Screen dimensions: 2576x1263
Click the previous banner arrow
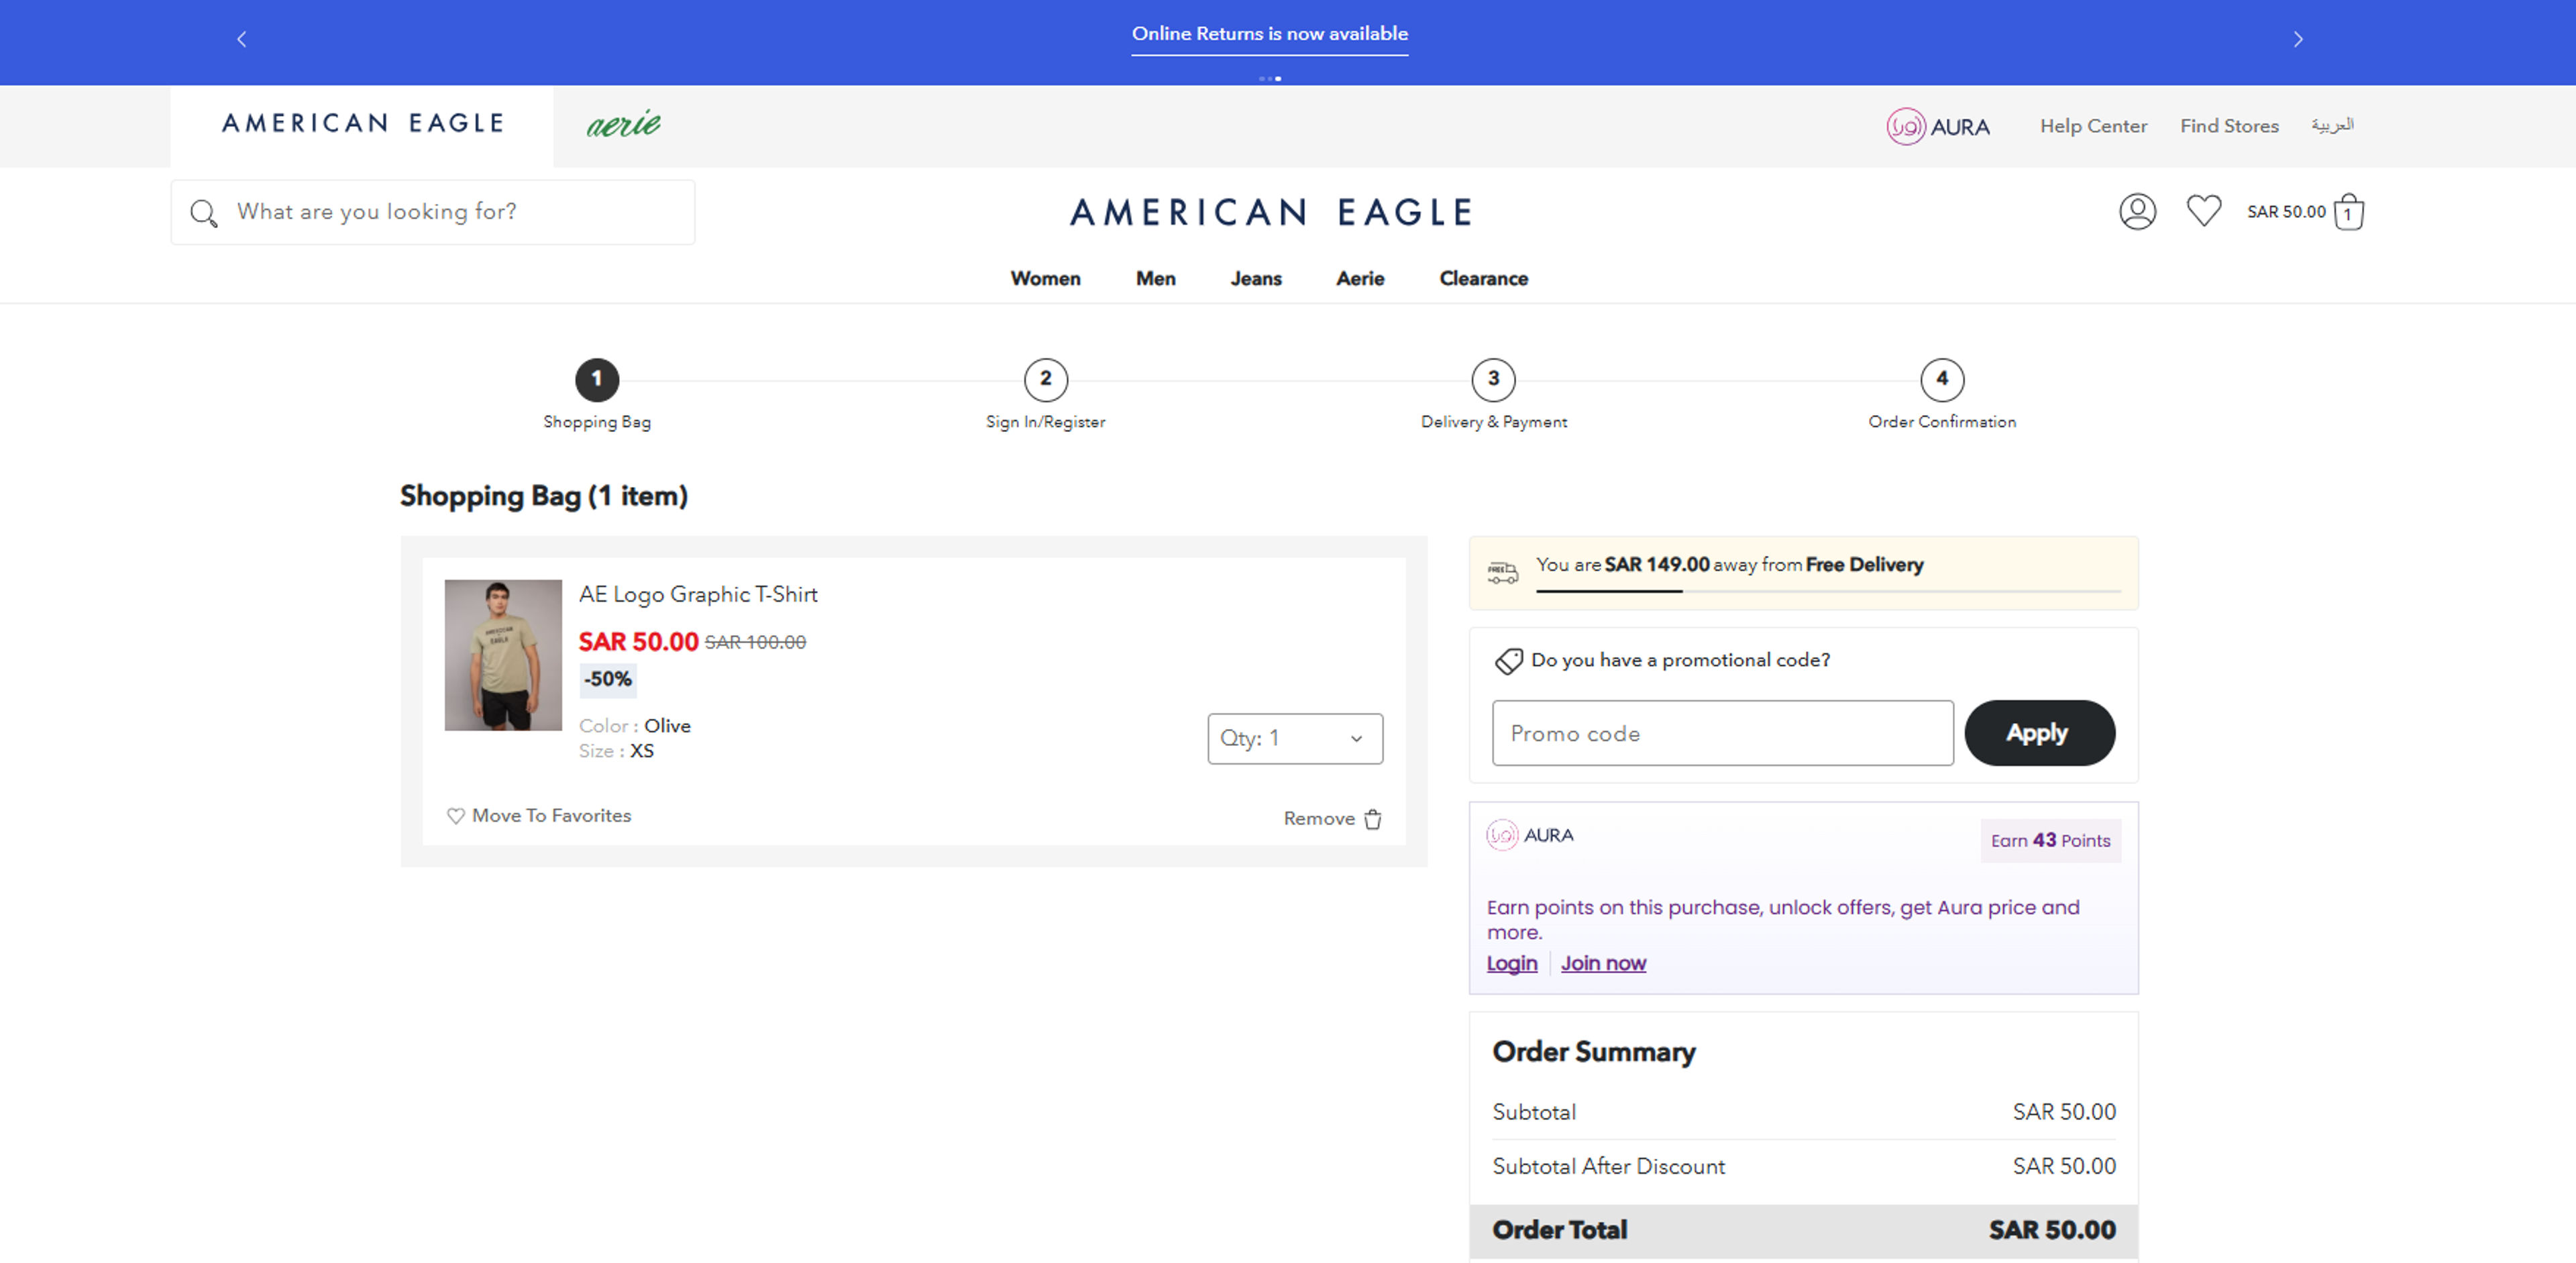(x=241, y=39)
